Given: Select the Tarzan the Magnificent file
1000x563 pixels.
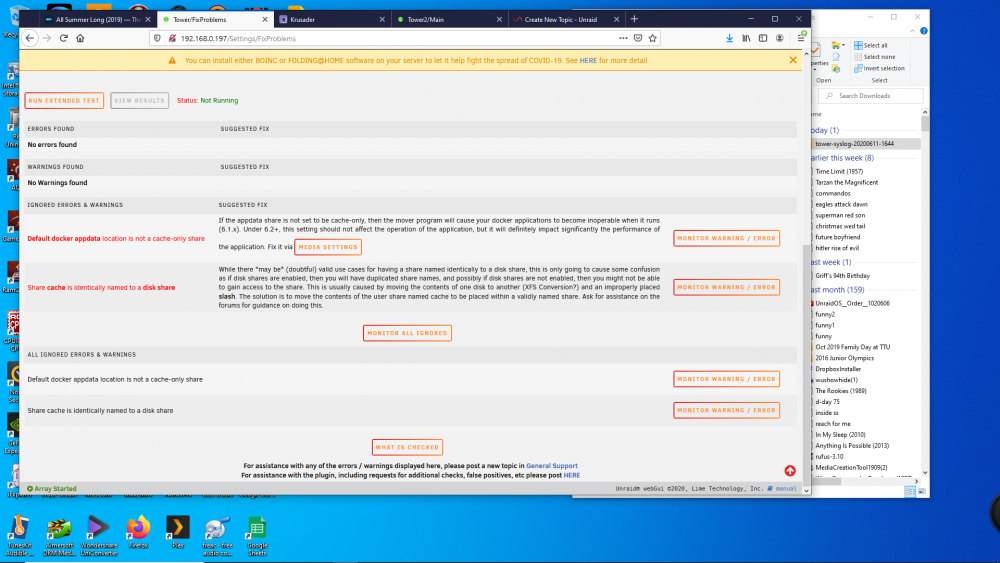Looking at the screenshot, I should tap(846, 182).
